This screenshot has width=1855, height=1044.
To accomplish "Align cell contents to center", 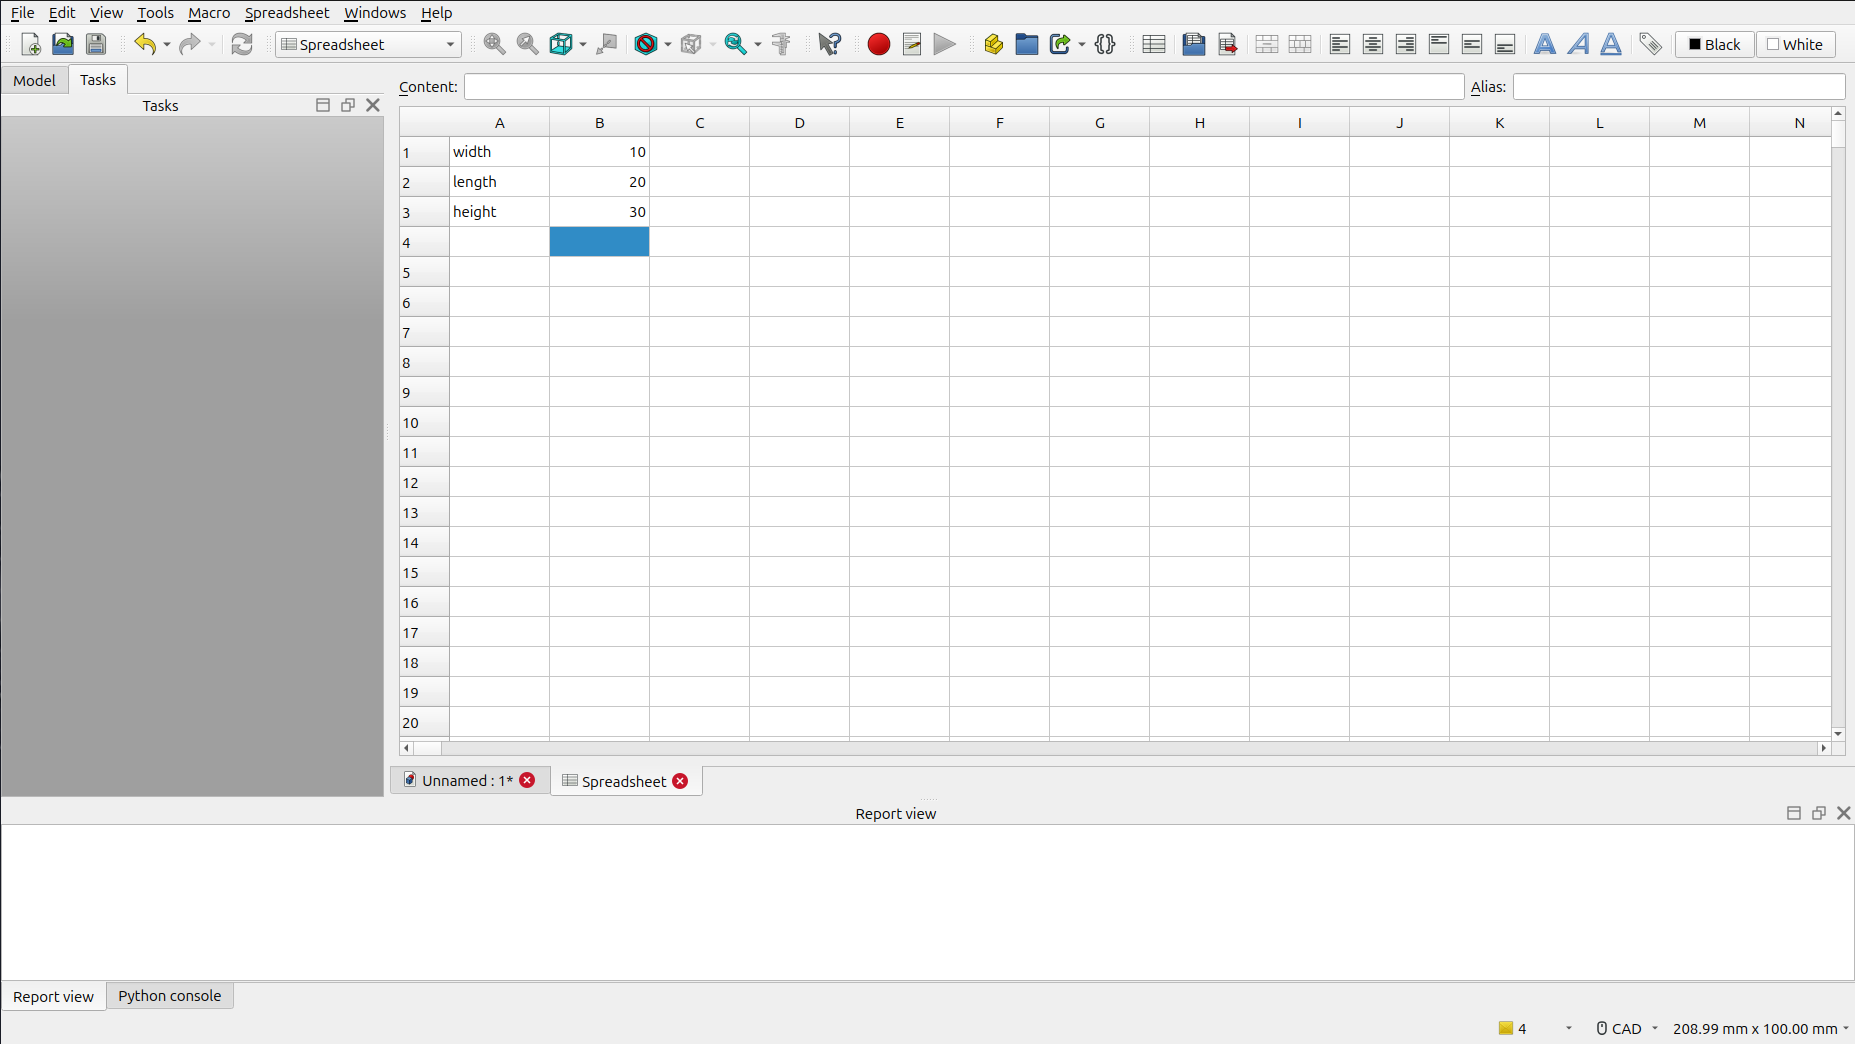I will coord(1371,44).
